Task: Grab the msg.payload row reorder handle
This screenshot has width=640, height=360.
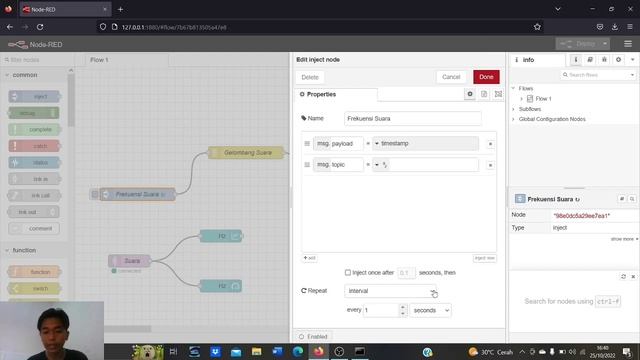Action: pos(307,144)
